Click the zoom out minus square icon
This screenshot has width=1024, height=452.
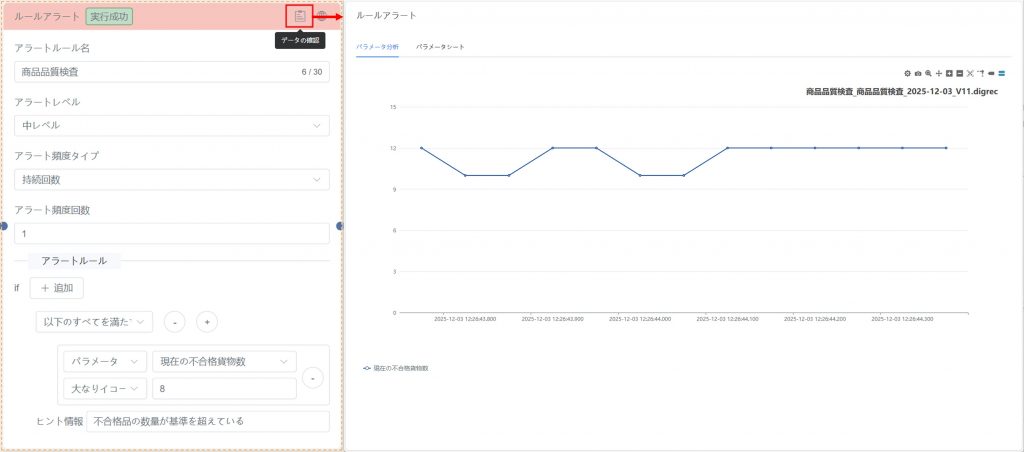point(959,74)
